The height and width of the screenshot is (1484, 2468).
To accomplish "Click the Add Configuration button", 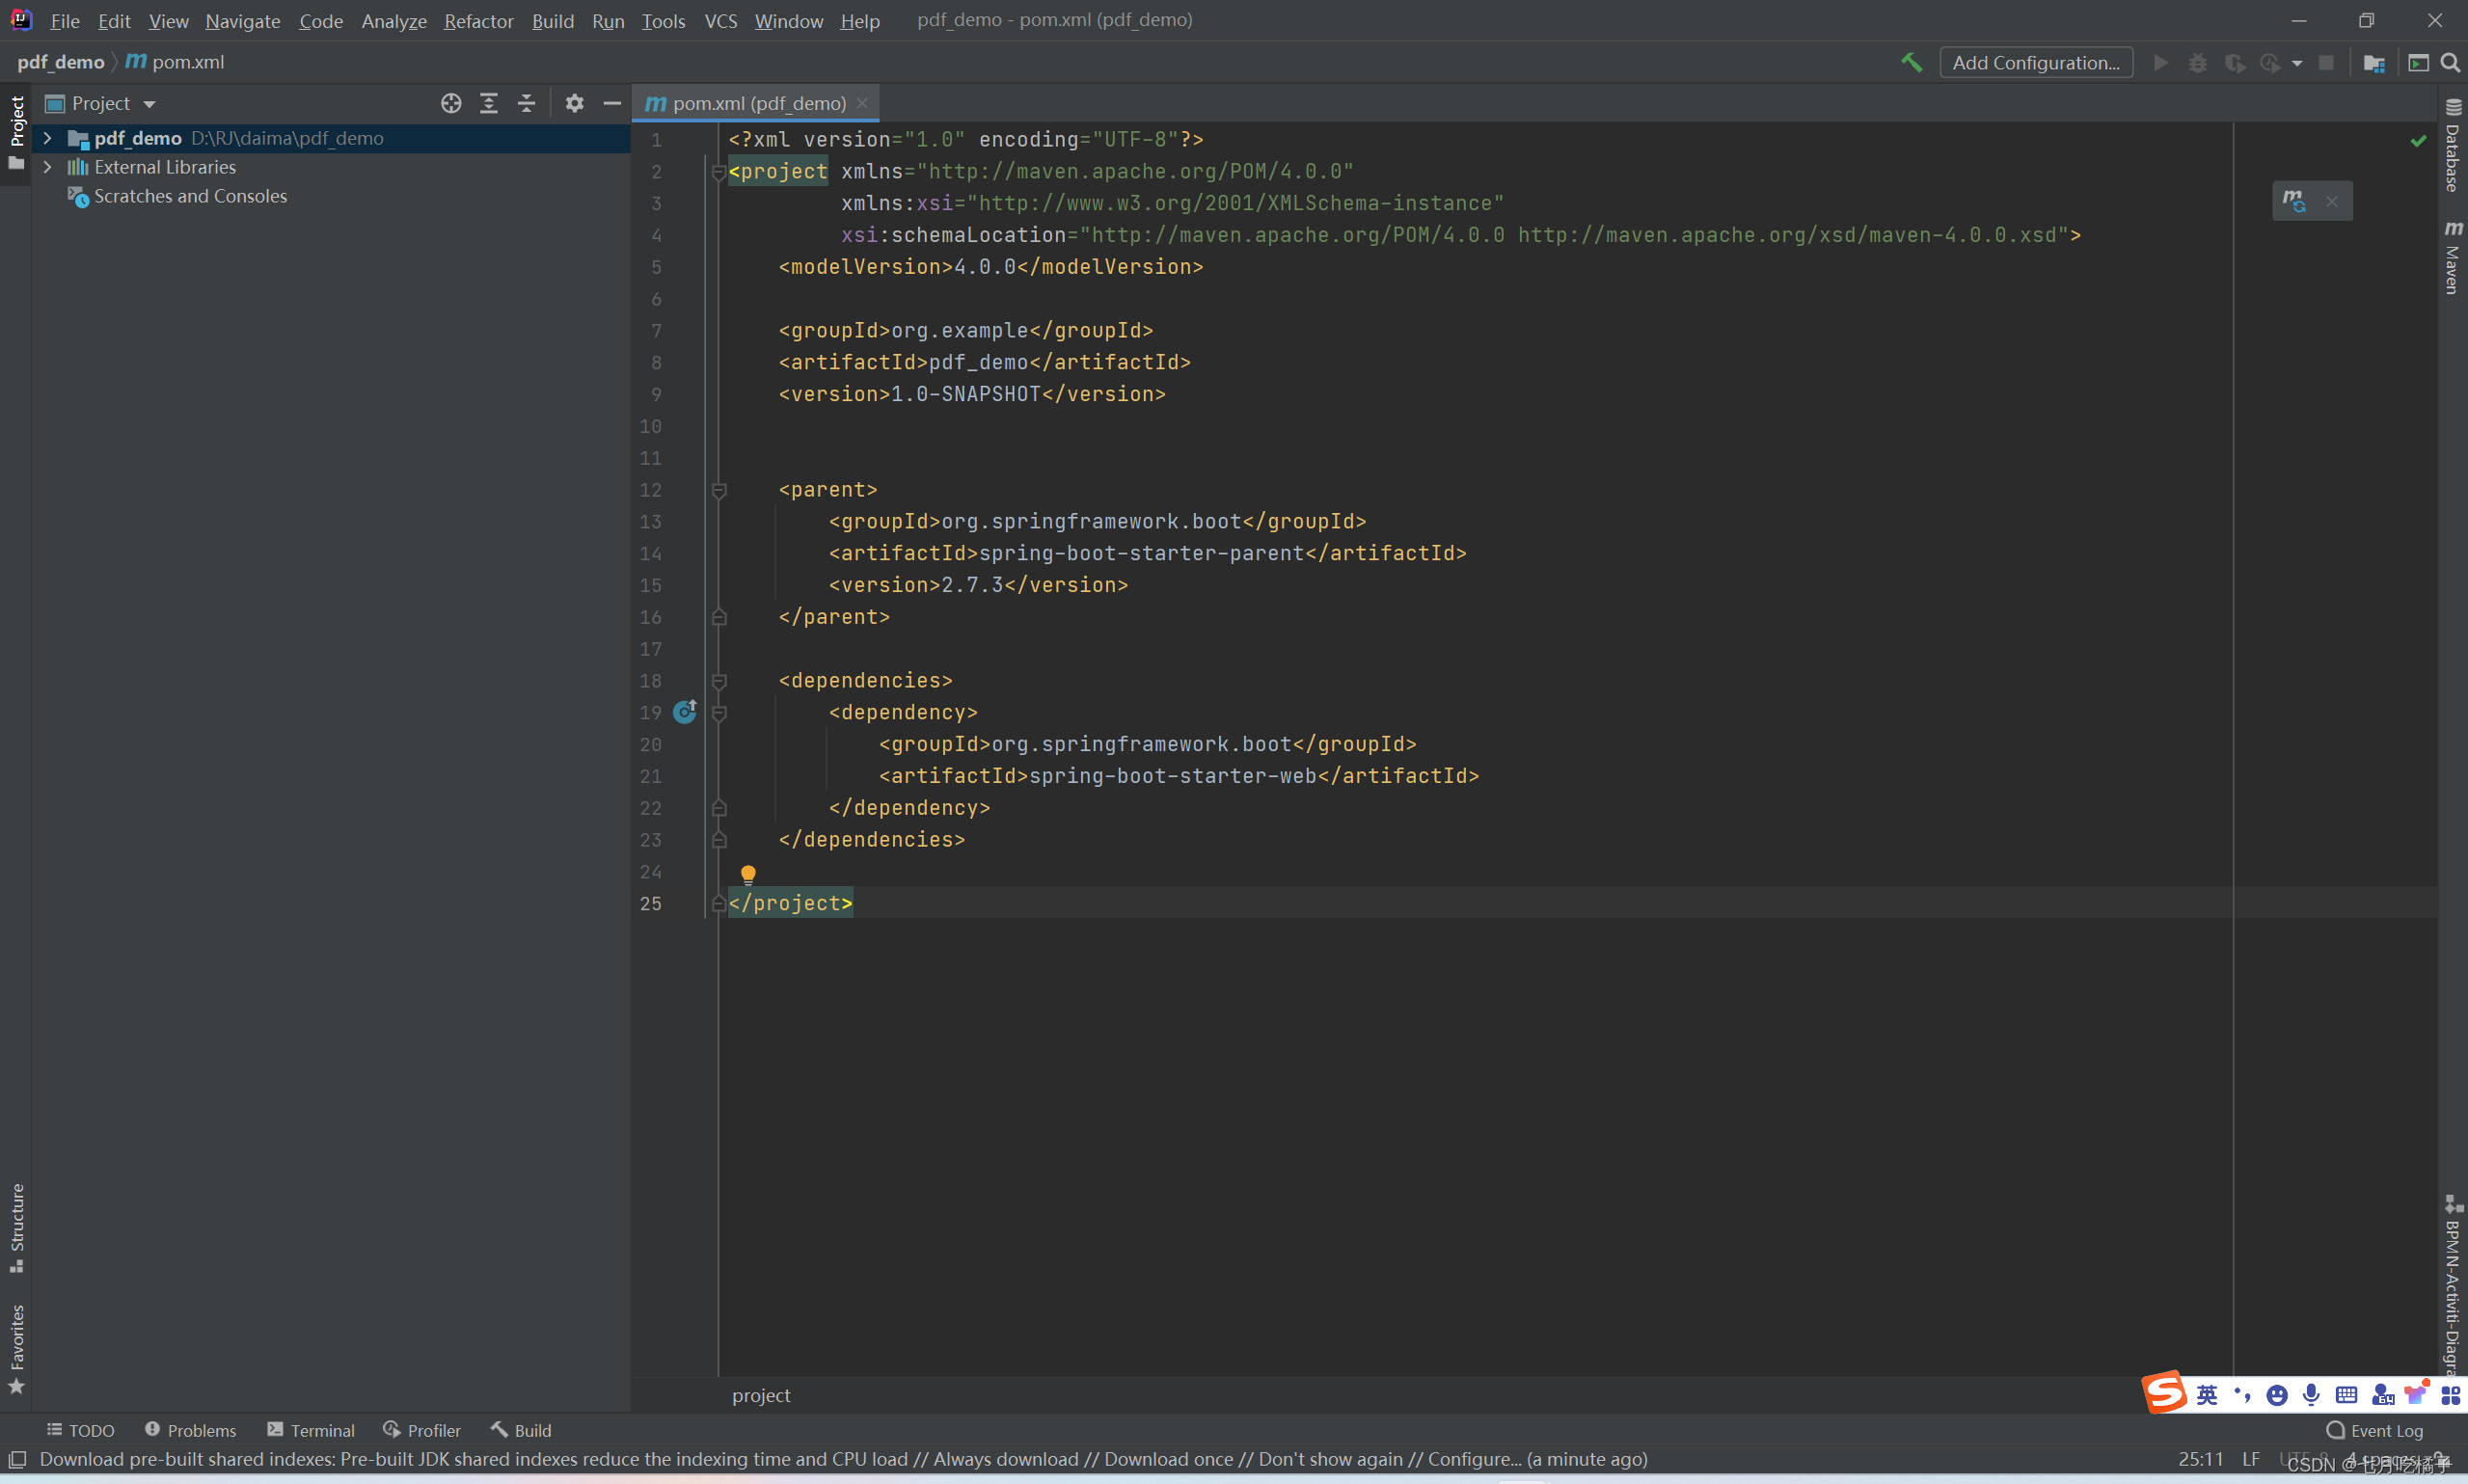I will 2035,62.
